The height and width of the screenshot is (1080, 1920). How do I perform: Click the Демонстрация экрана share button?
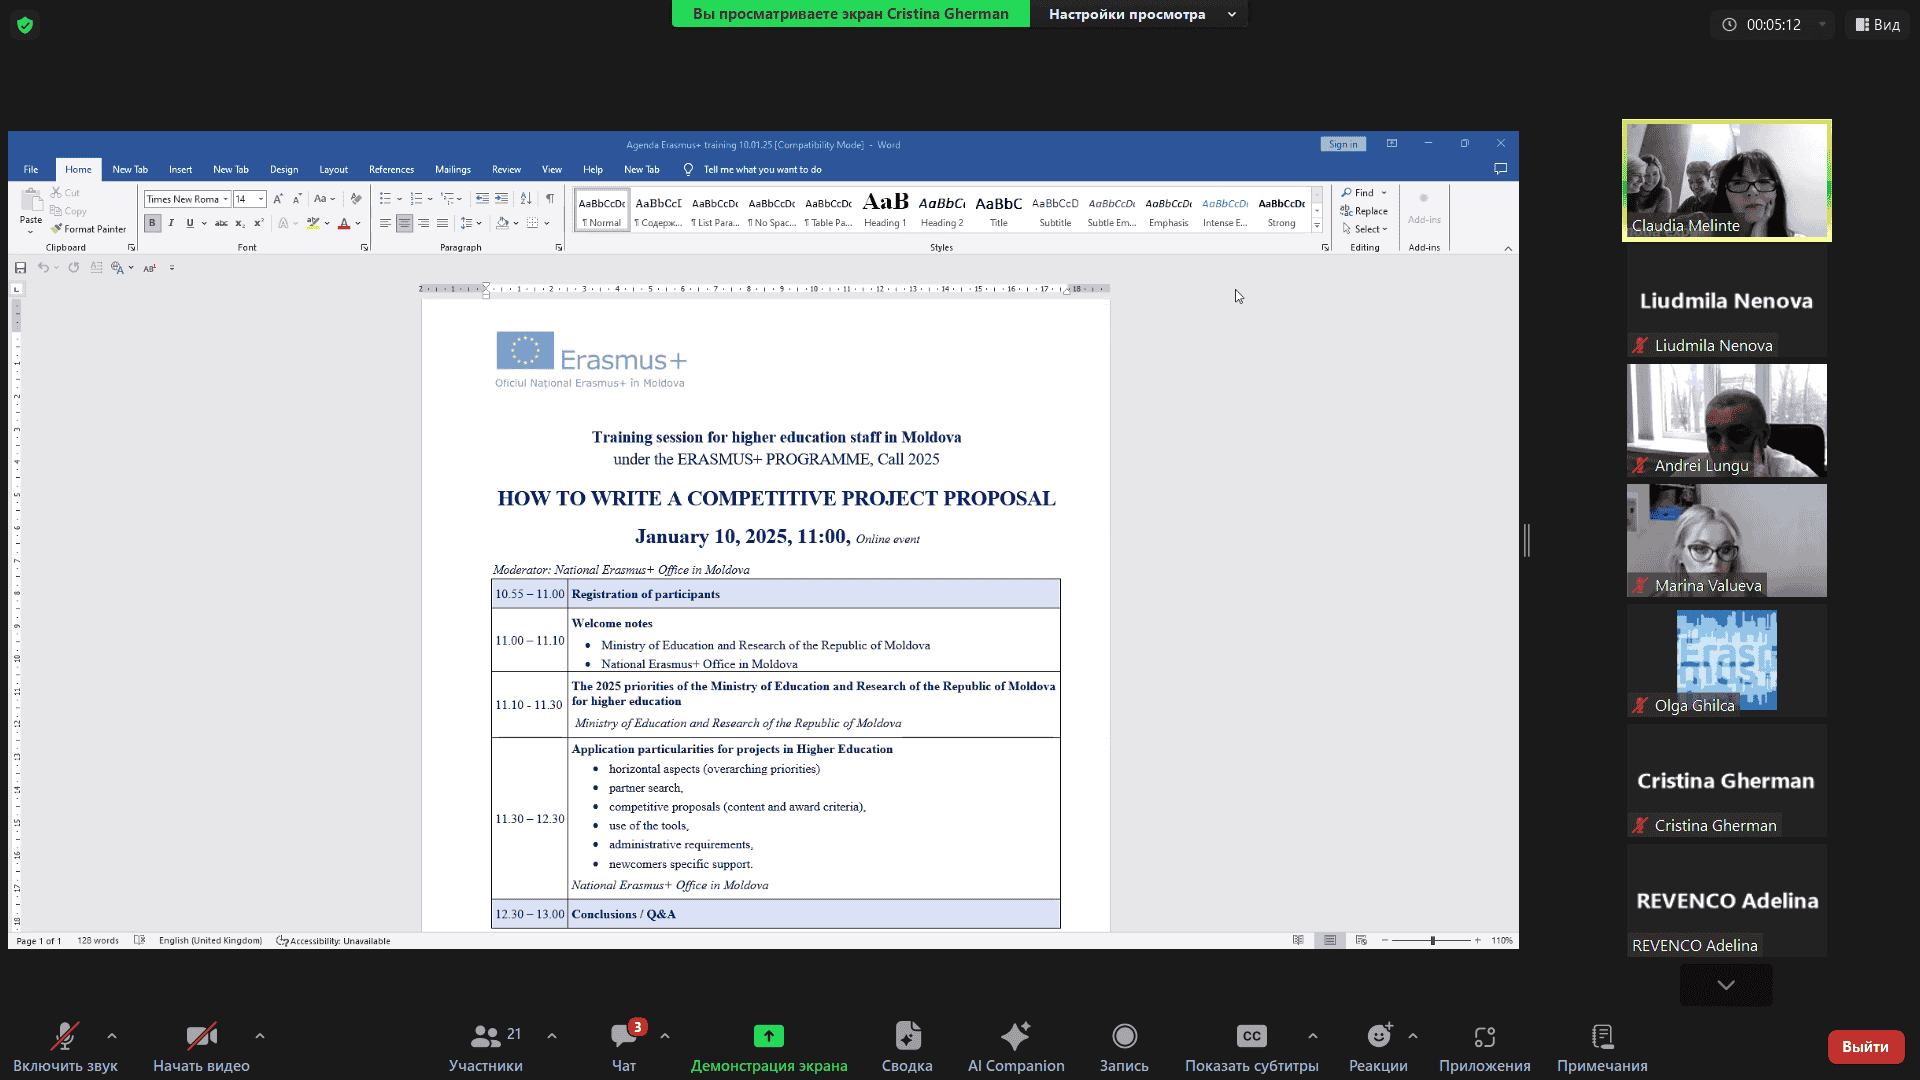(x=768, y=1037)
